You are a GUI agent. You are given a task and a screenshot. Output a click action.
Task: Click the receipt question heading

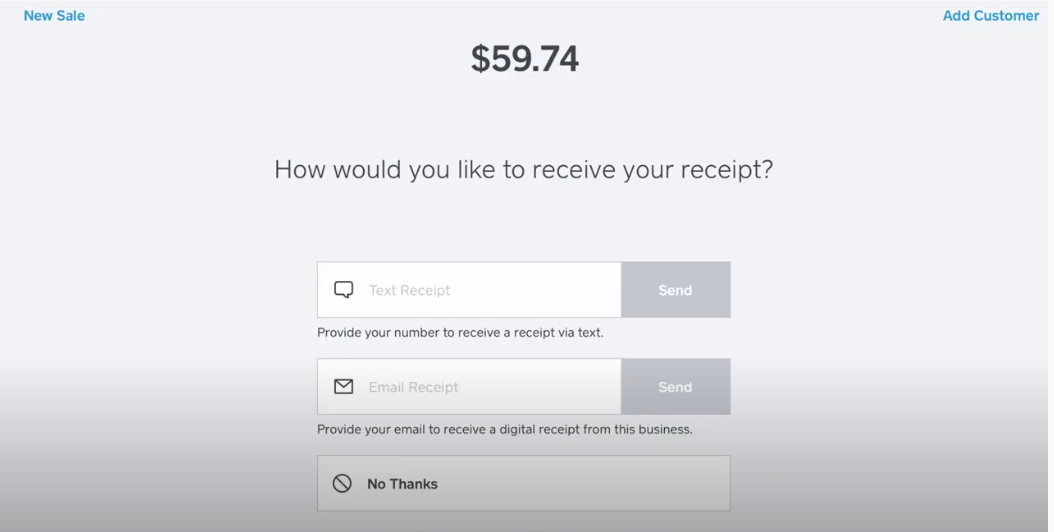(x=523, y=169)
